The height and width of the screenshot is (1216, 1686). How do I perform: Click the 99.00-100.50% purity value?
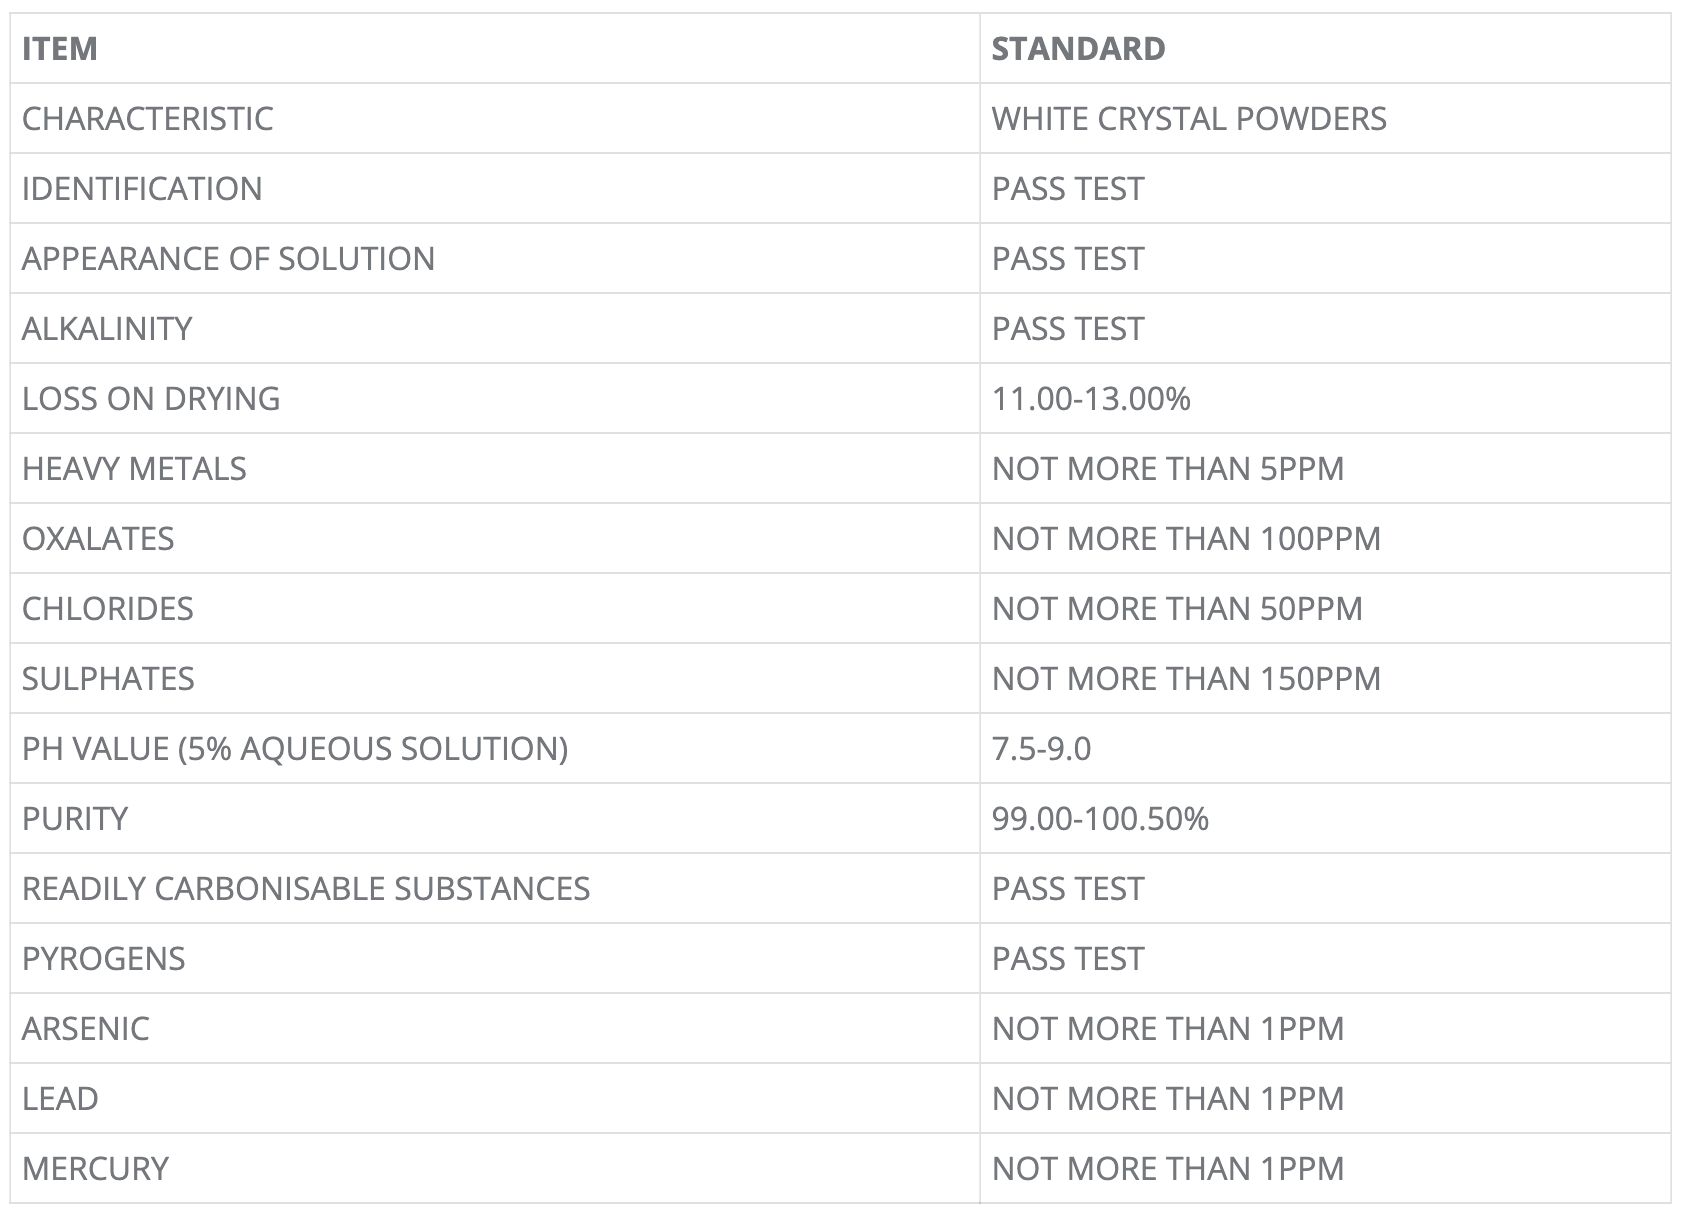1100,819
